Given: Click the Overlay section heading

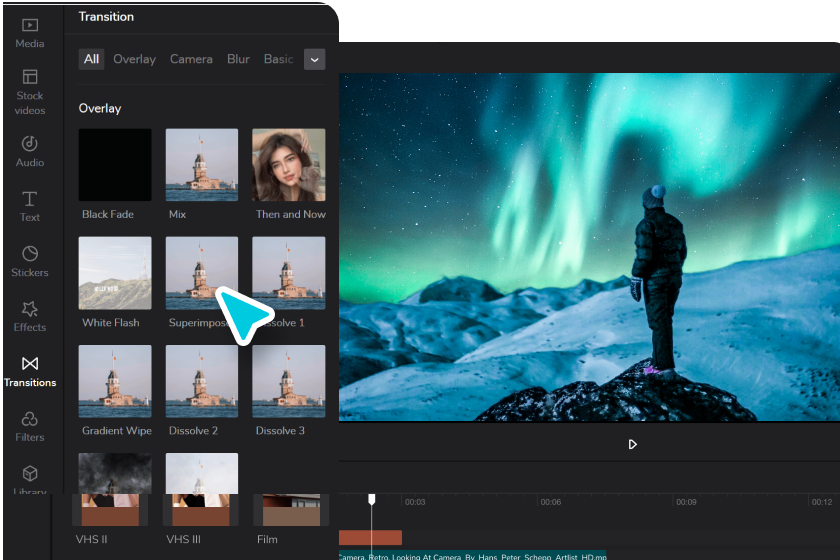Looking at the screenshot, I should point(100,108).
